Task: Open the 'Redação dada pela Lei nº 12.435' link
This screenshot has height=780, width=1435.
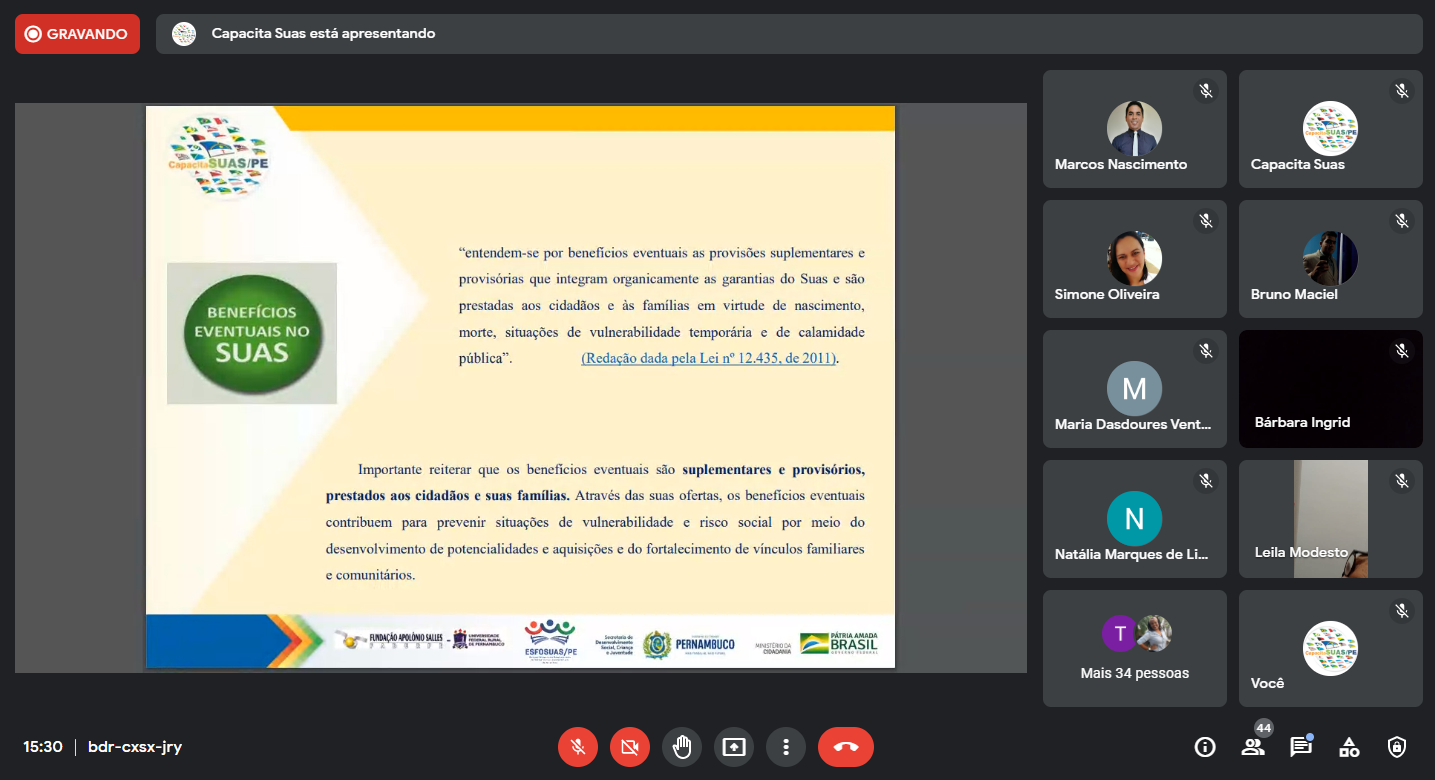Action: pyautogui.click(x=708, y=358)
